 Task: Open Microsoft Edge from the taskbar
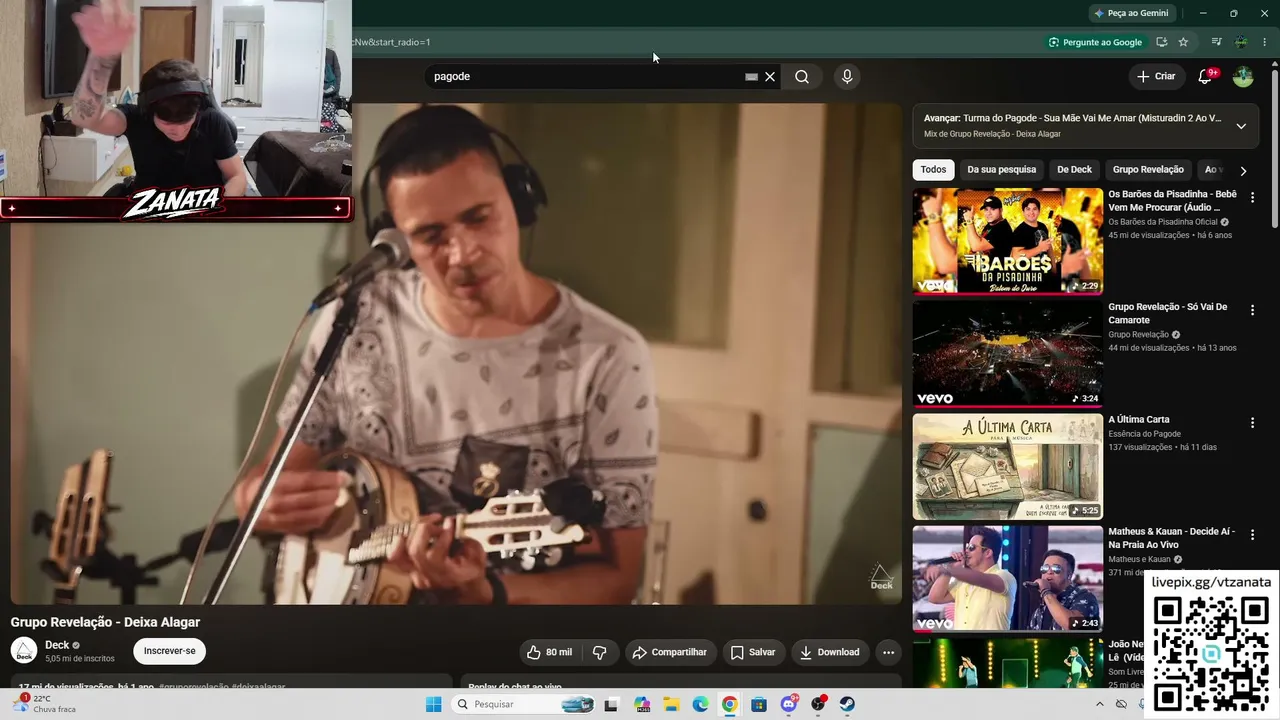coord(700,704)
